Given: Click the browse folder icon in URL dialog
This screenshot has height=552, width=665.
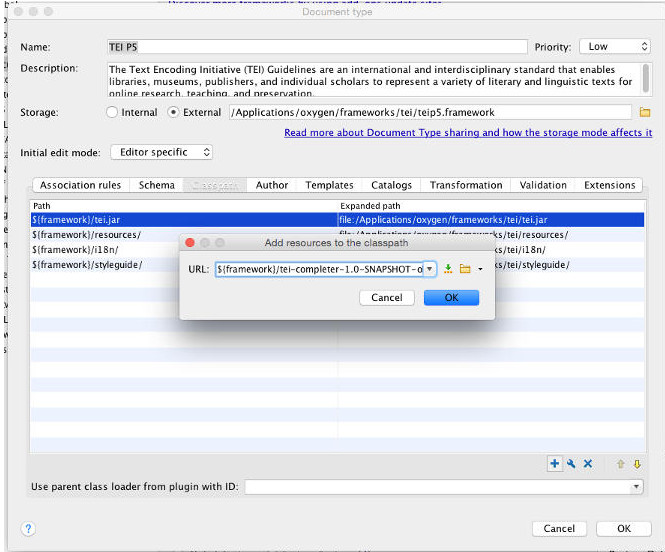Looking at the screenshot, I should (x=465, y=269).
